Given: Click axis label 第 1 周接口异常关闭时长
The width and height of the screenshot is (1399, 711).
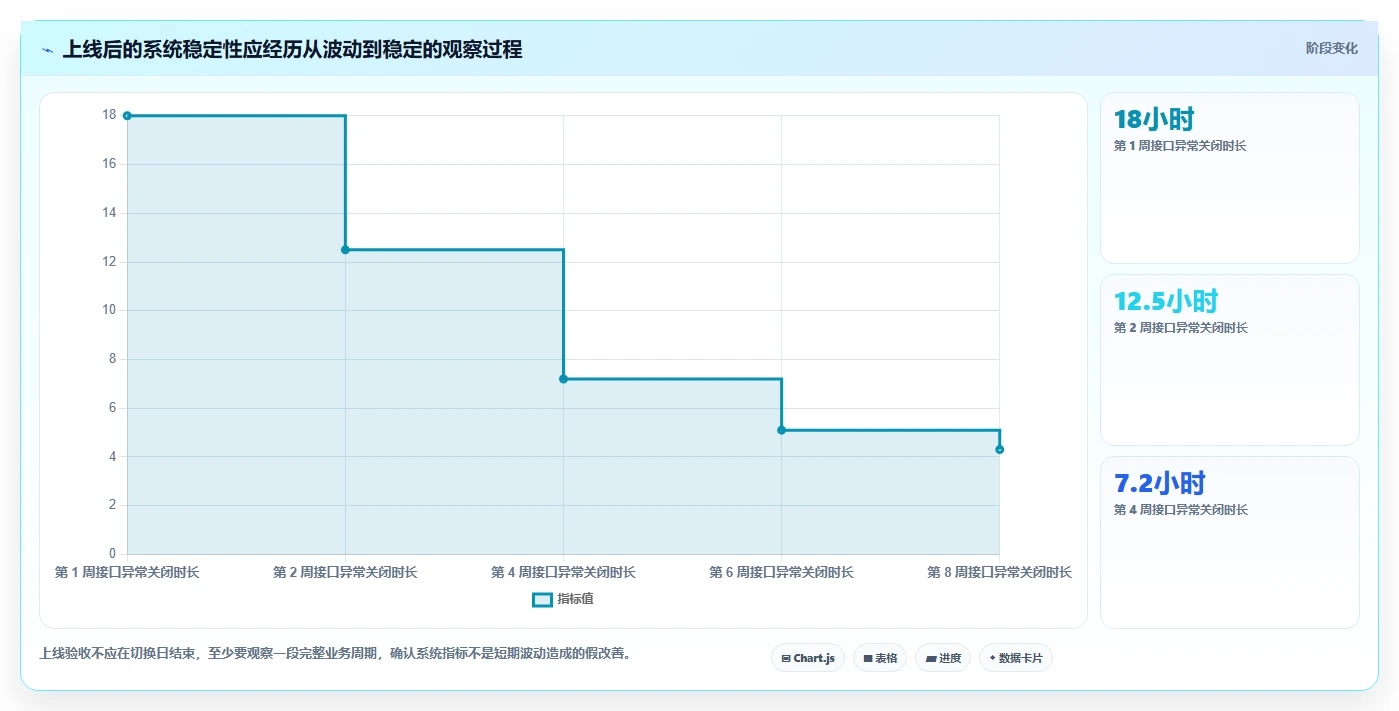Looking at the screenshot, I should click(127, 572).
